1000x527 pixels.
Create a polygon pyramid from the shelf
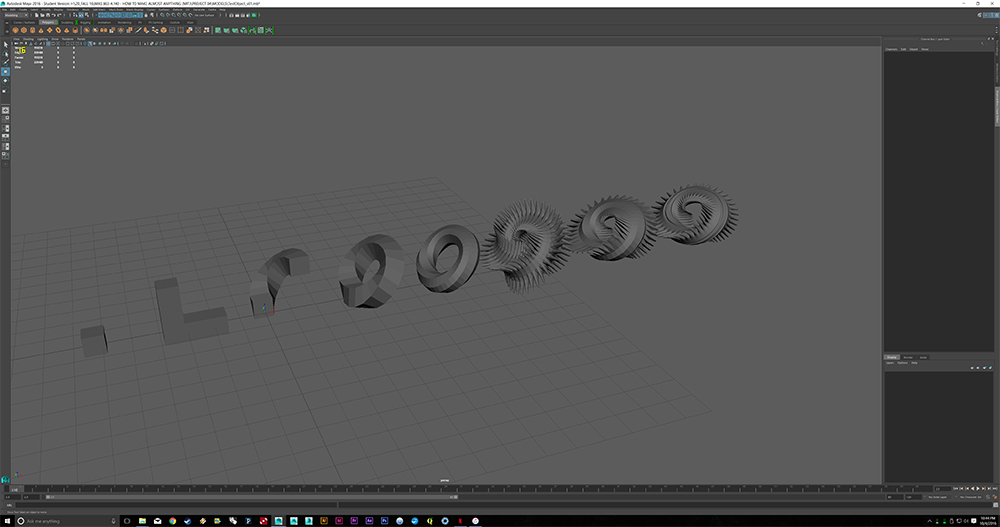(66, 30)
